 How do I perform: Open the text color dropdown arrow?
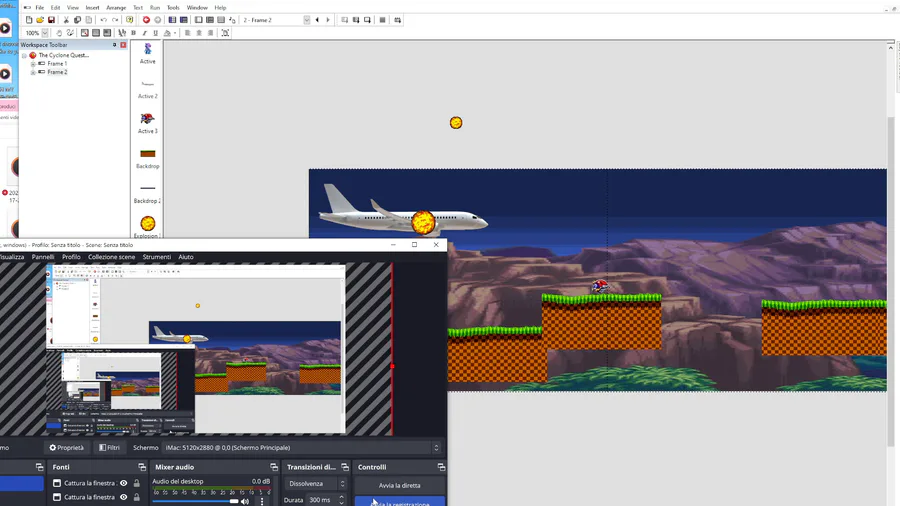coord(175,33)
